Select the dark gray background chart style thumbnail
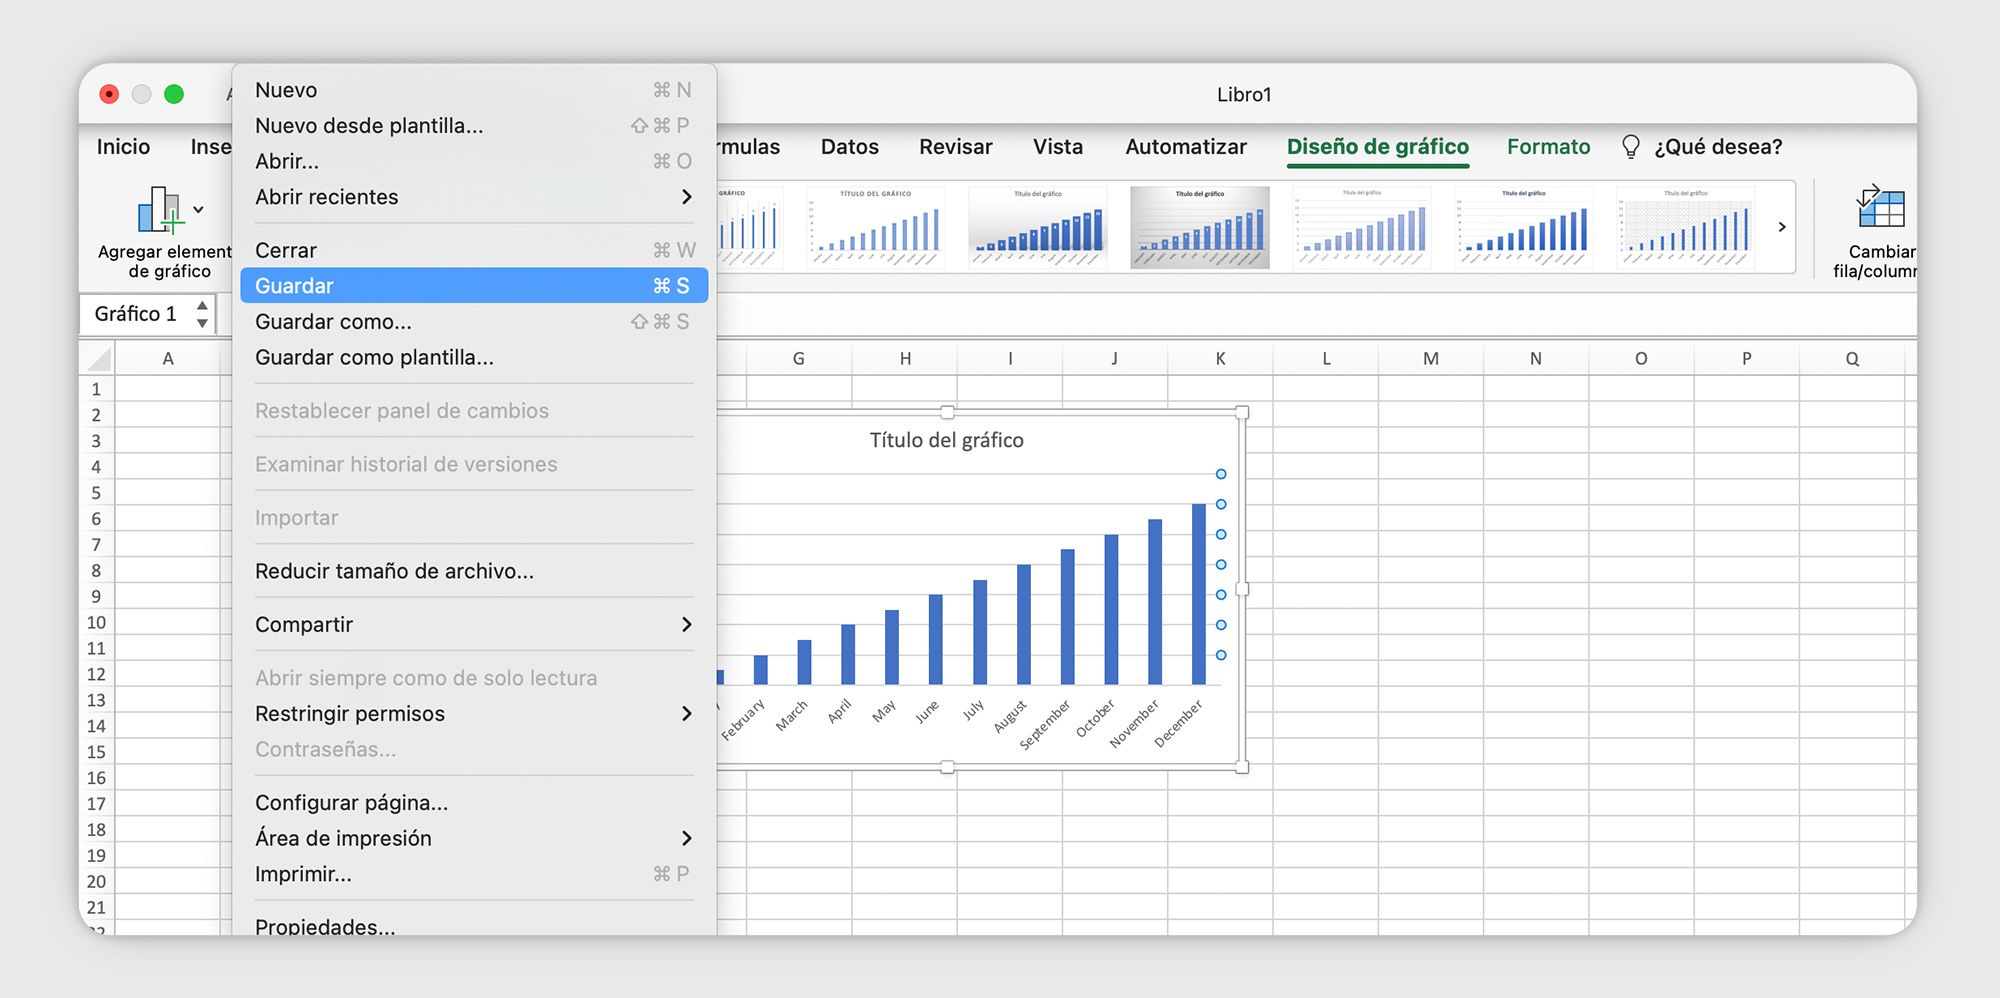This screenshot has height=998, width=2000. coord(1200,227)
